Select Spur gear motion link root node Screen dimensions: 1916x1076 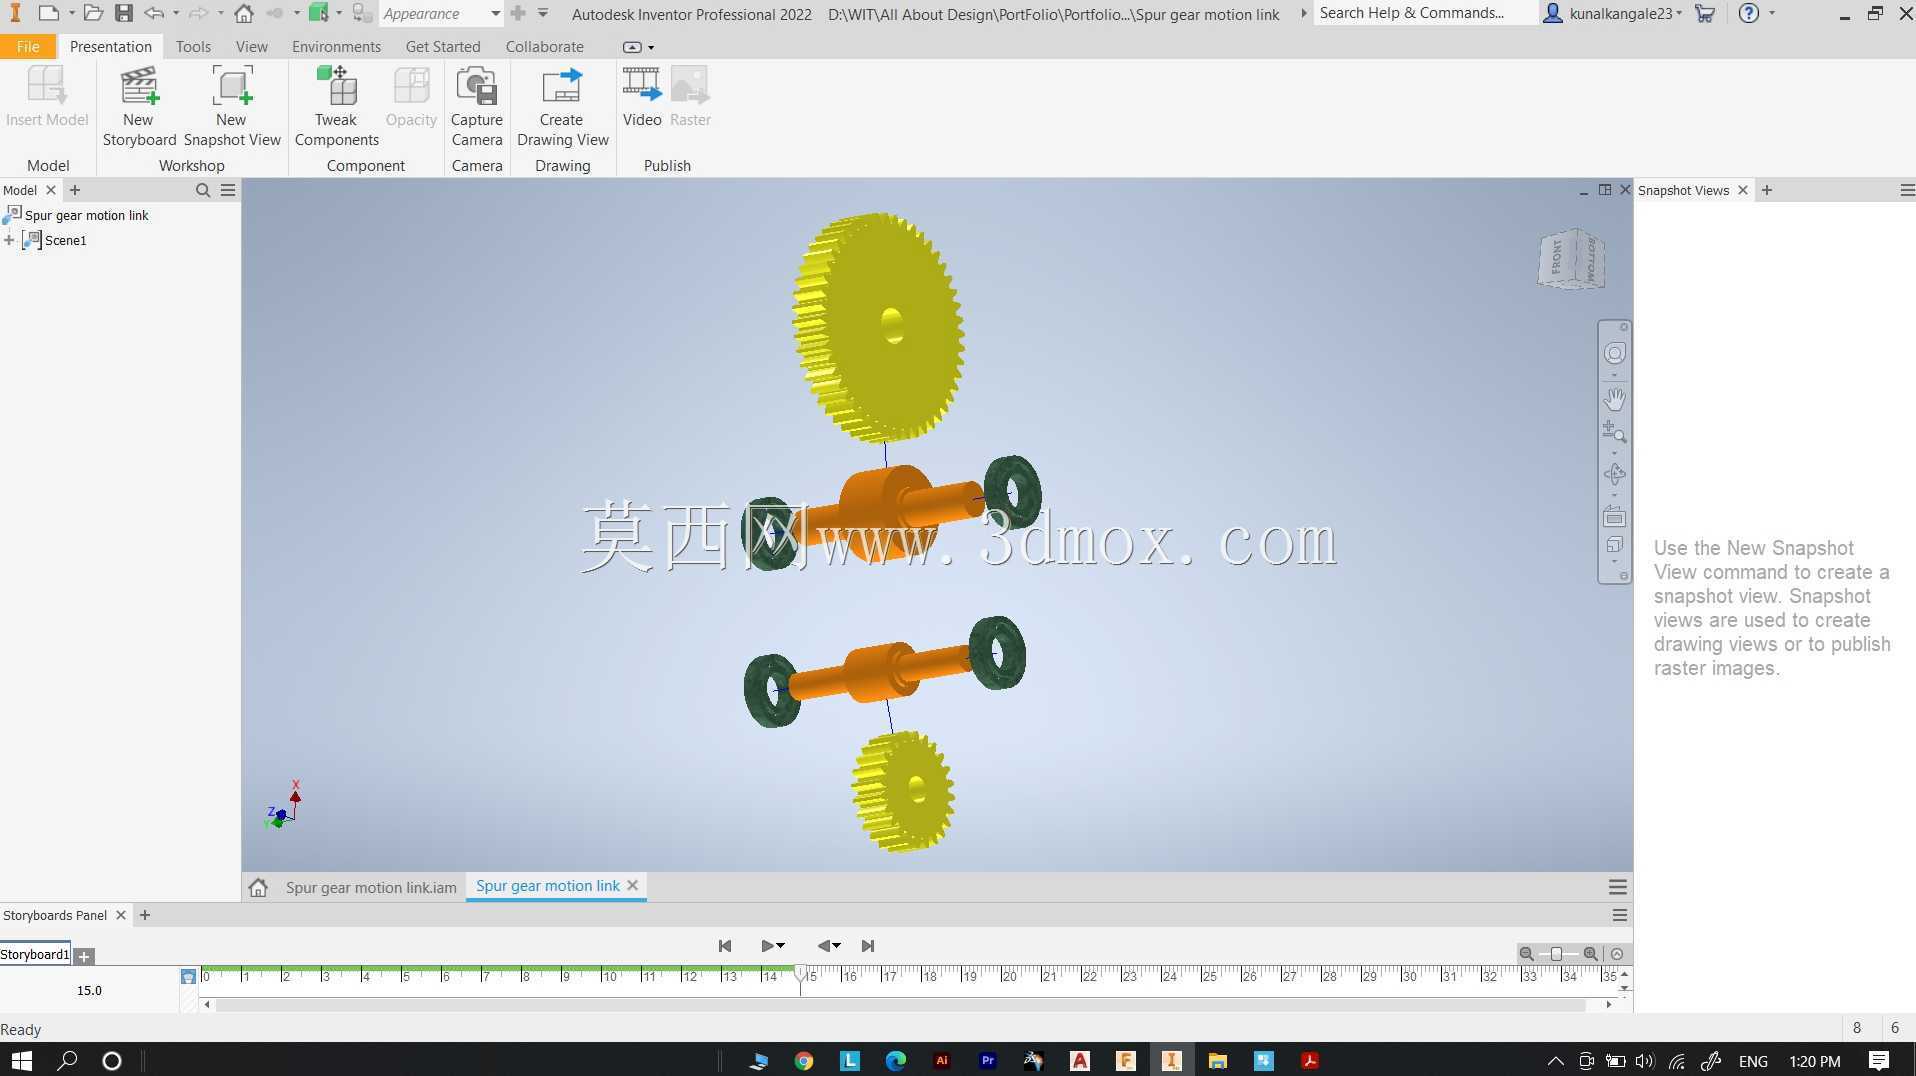(x=86, y=215)
